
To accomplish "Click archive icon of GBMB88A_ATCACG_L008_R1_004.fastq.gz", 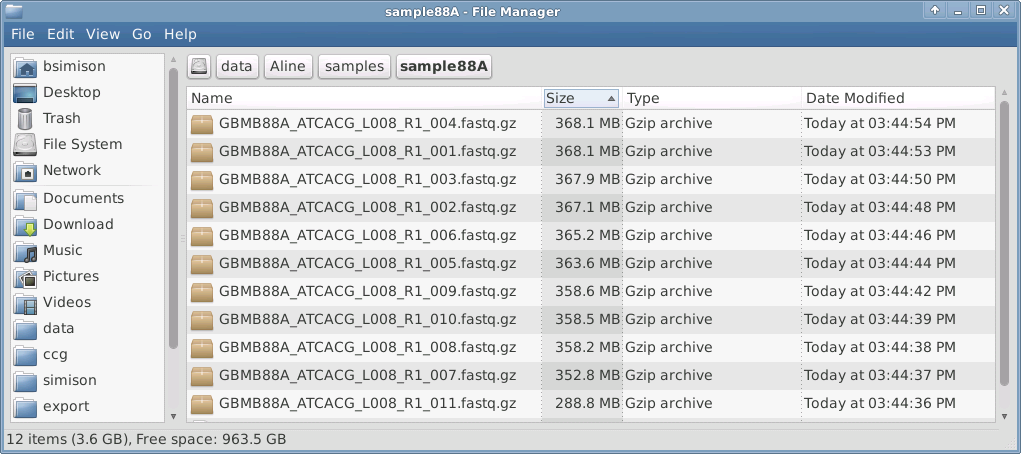I will (202, 124).
